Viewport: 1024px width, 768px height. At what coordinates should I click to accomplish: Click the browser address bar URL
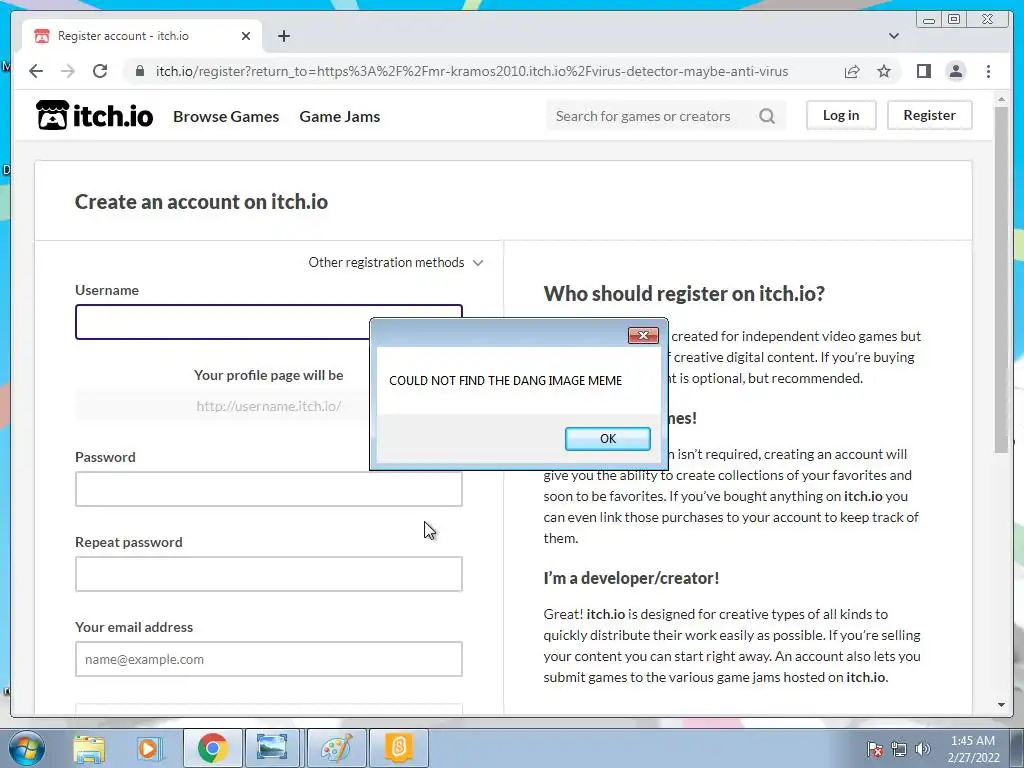coord(472,71)
